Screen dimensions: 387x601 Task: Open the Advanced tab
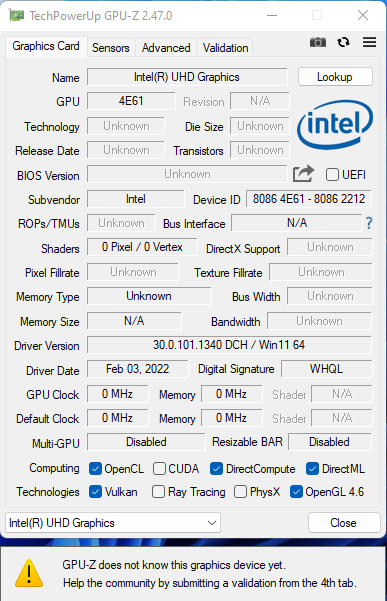pyautogui.click(x=166, y=48)
